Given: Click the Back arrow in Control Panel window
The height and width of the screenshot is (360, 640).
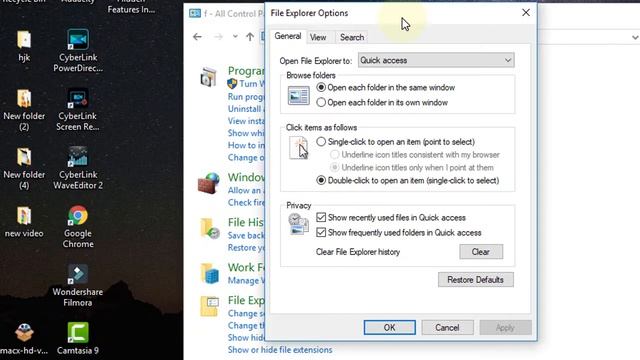Looking at the screenshot, I should click(197, 37).
